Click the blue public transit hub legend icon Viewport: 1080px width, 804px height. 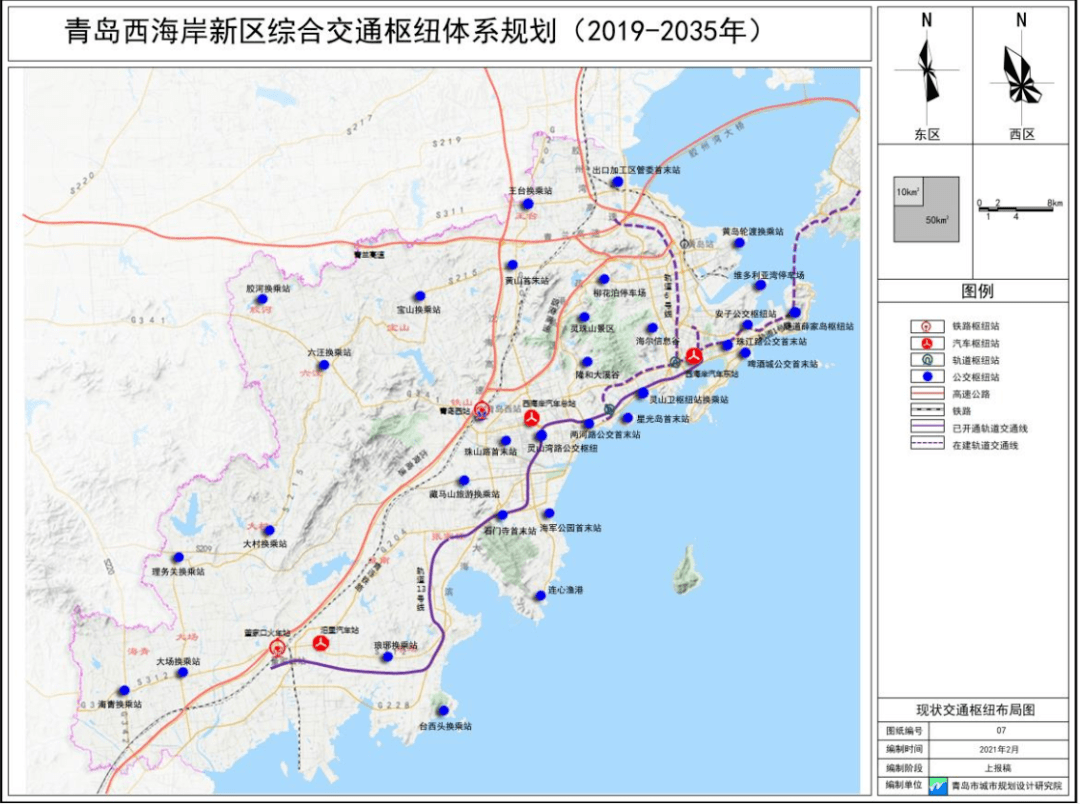click(926, 376)
